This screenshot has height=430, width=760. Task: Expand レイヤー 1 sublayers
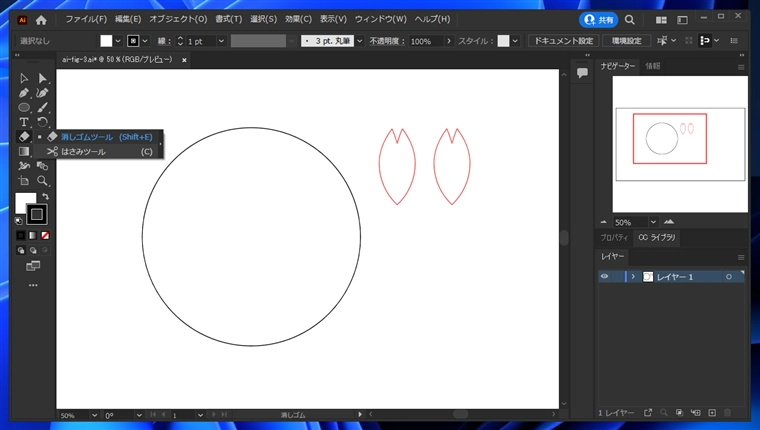point(633,276)
